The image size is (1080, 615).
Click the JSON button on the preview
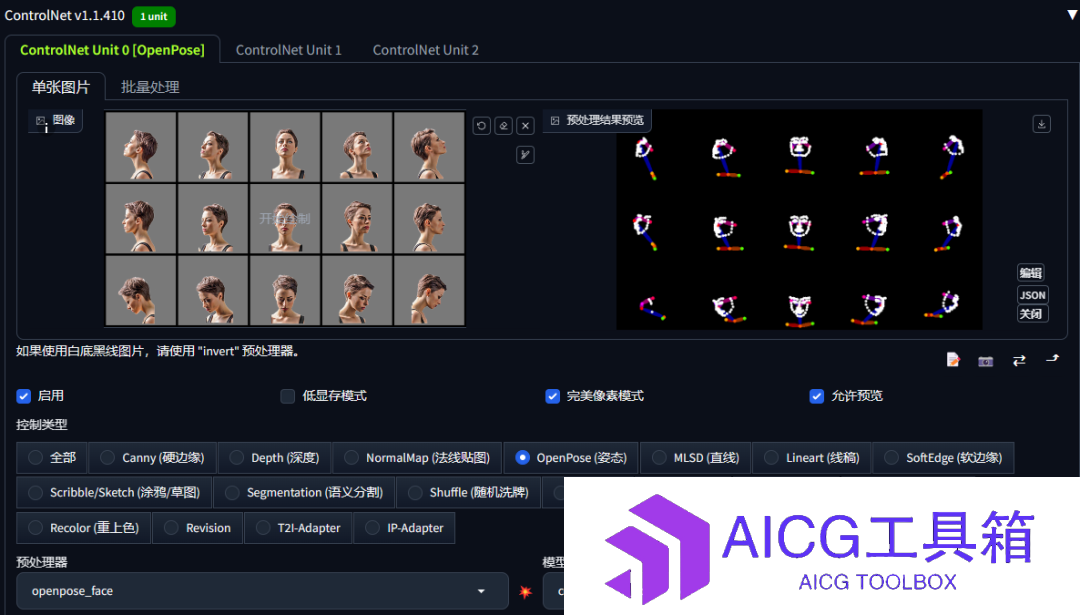click(x=1032, y=295)
